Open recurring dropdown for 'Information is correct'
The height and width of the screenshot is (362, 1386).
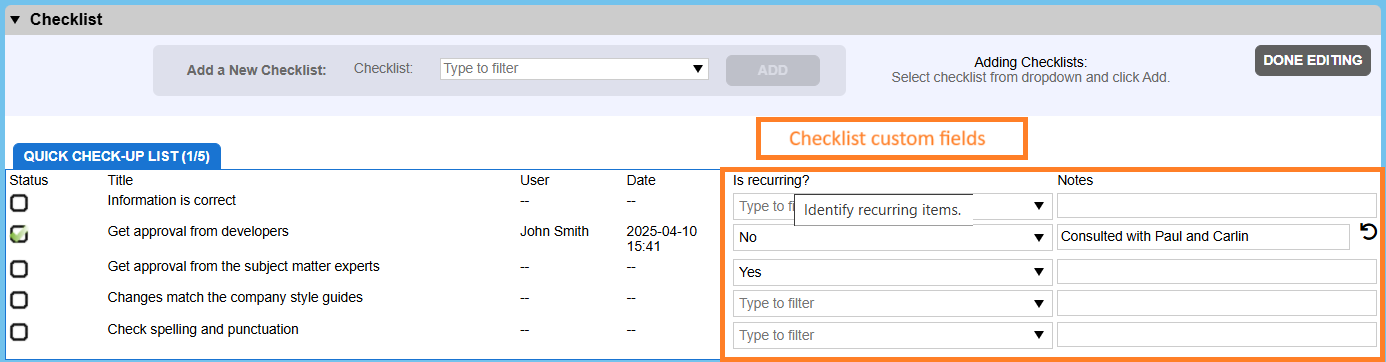coord(1038,207)
